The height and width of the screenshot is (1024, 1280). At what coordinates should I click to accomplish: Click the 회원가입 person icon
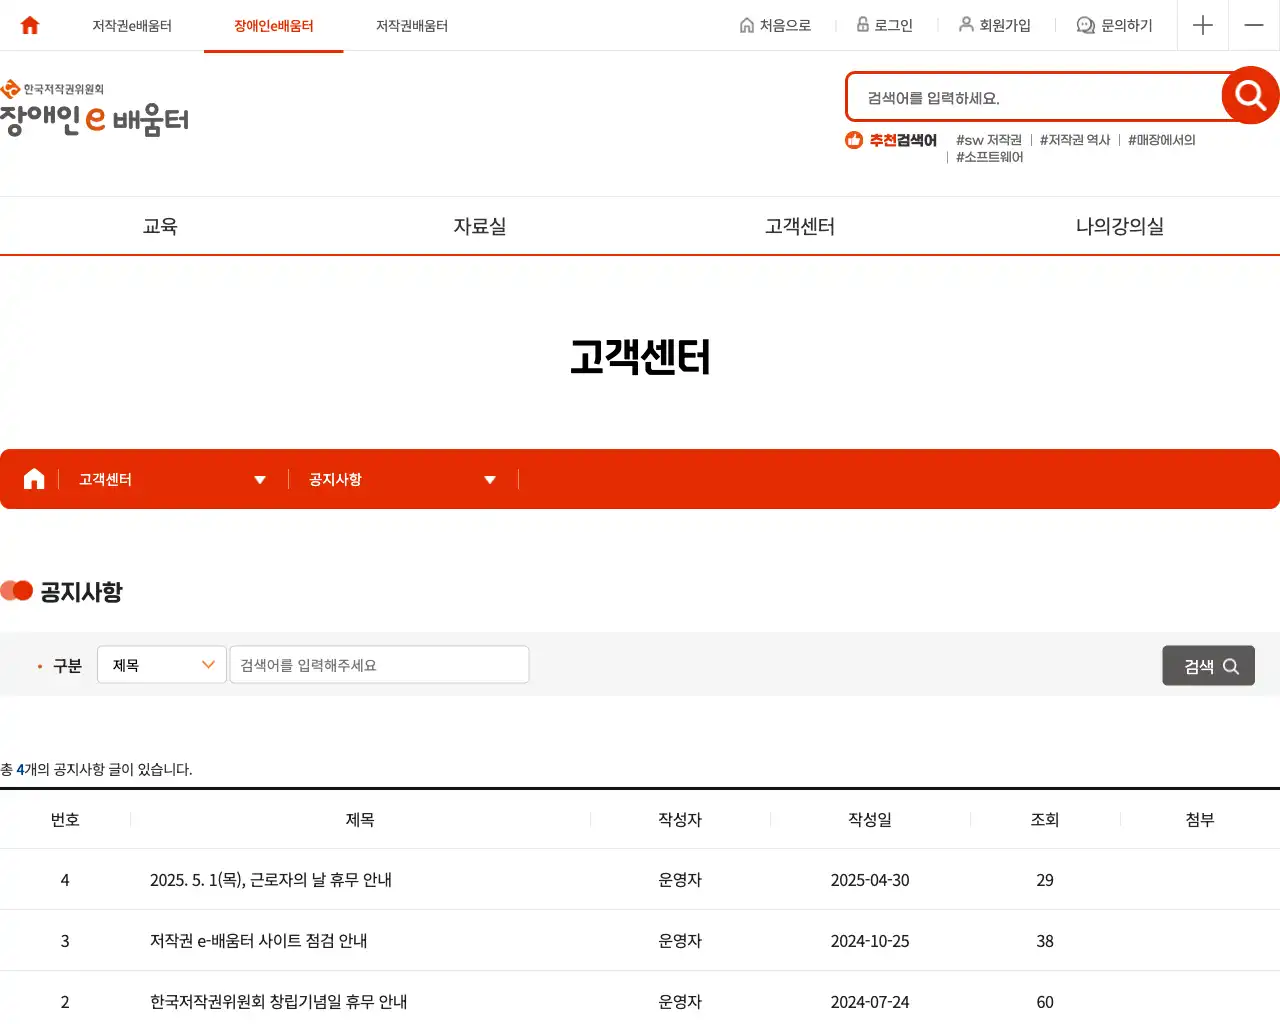click(x=966, y=25)
